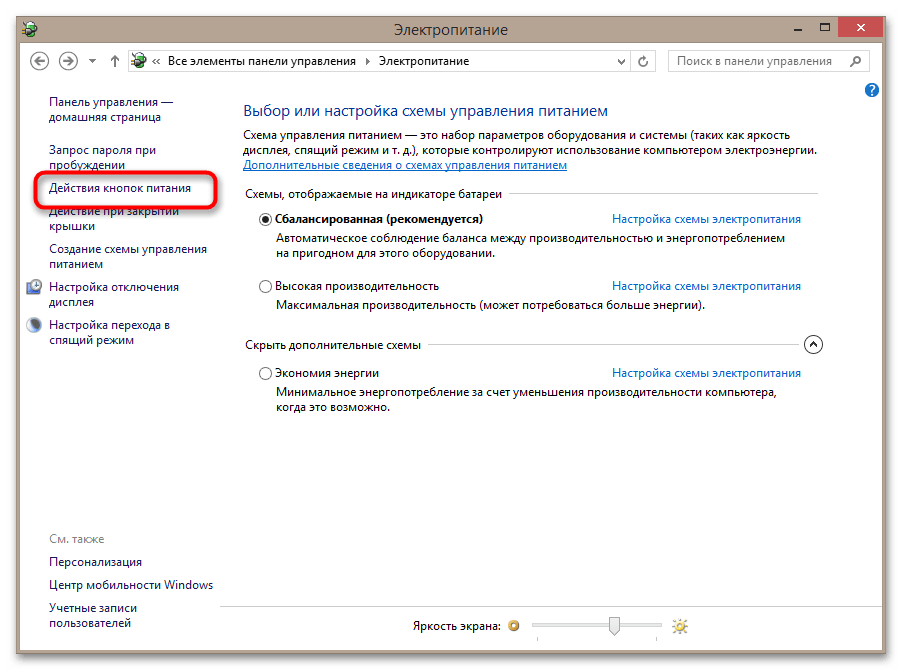Click Все элементы панели управления breadcrumb
This screenshot has width=902, height=670.
point(262,61)
